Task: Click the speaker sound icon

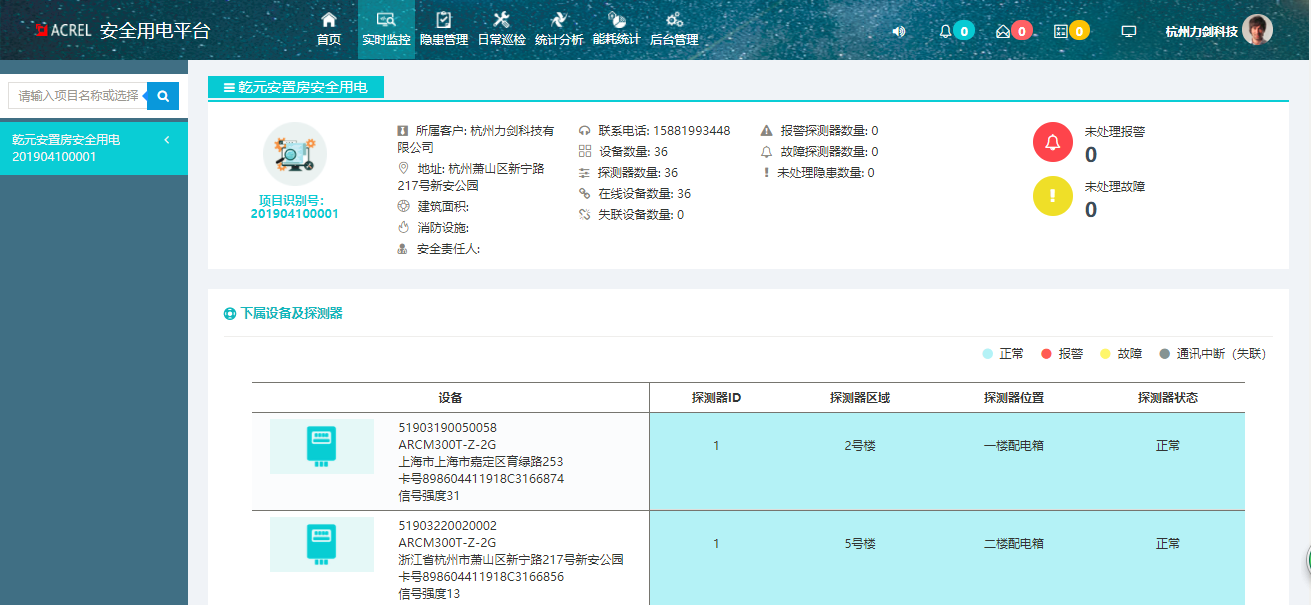Action: coord(898,31)
